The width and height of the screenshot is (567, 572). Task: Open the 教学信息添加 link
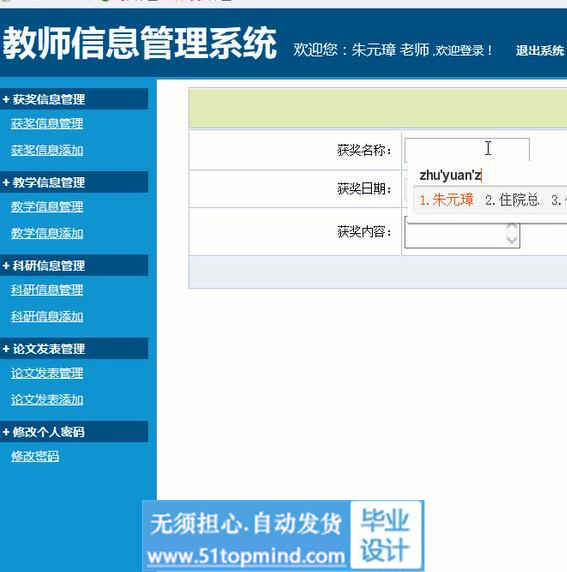click(x=47, y=233)
